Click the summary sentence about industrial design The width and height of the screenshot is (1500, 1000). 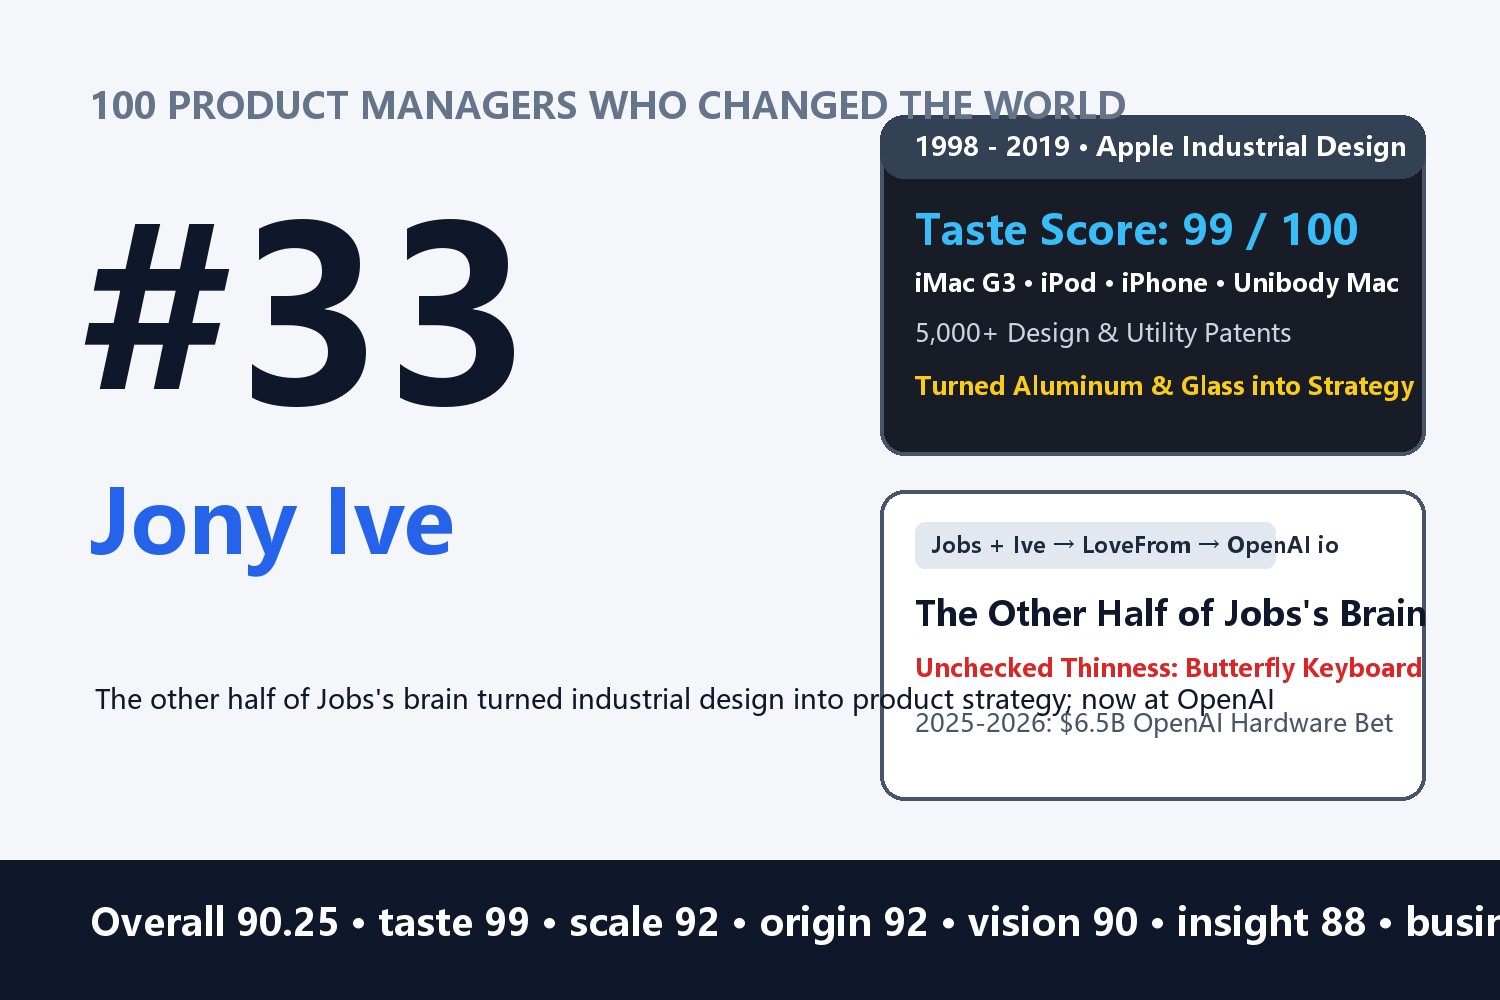coord(685,699)
